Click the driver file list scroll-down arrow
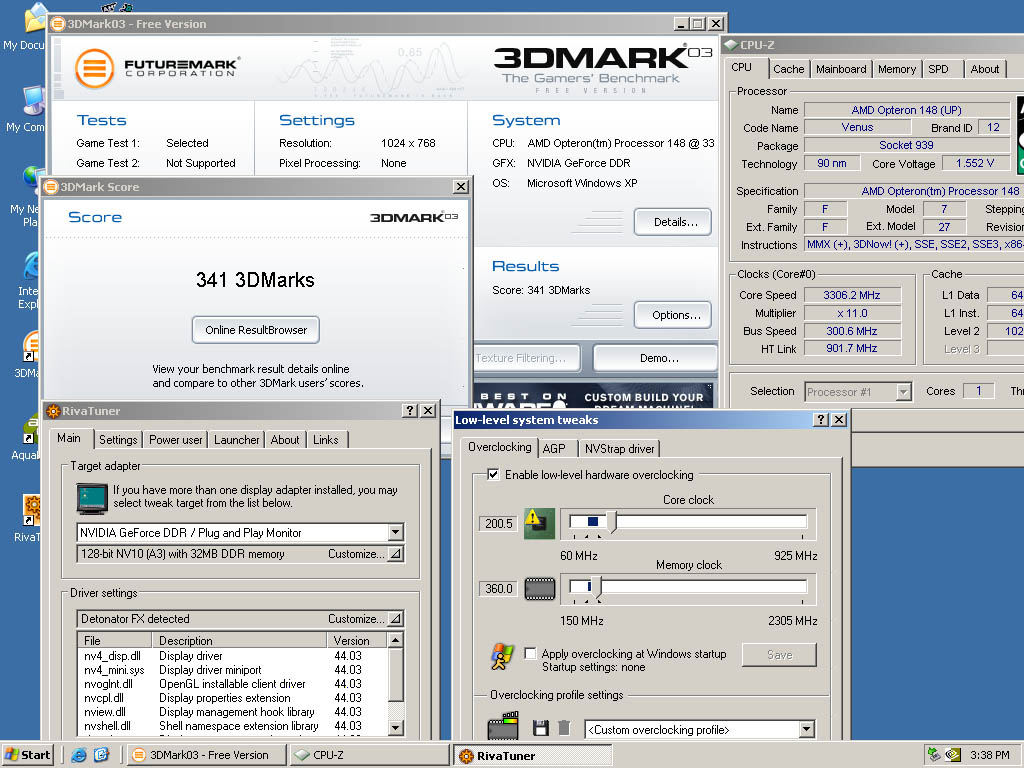The image size is (1024, 768). (x=395, y=726)
